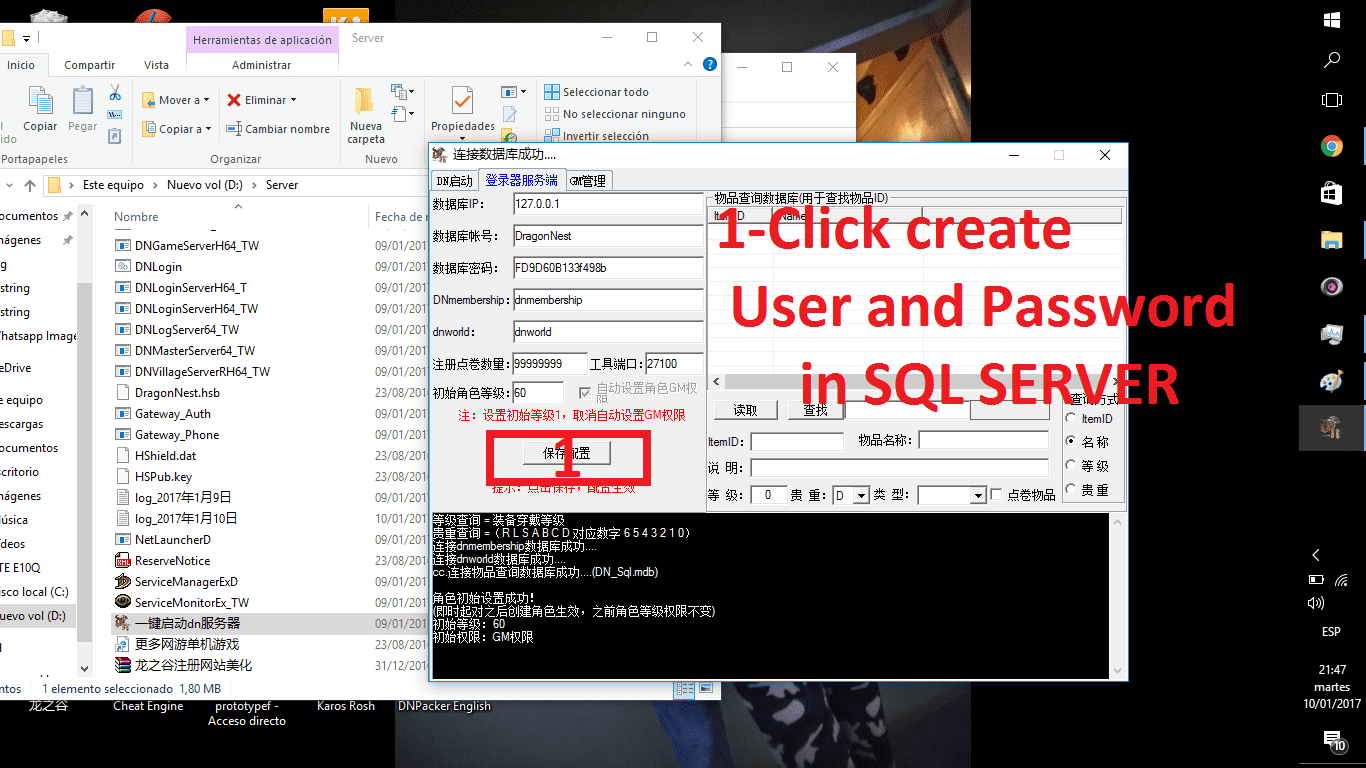Open the Action Center notification icon
Viewport: 1366px width, 768px height.
click(1333, 741)
